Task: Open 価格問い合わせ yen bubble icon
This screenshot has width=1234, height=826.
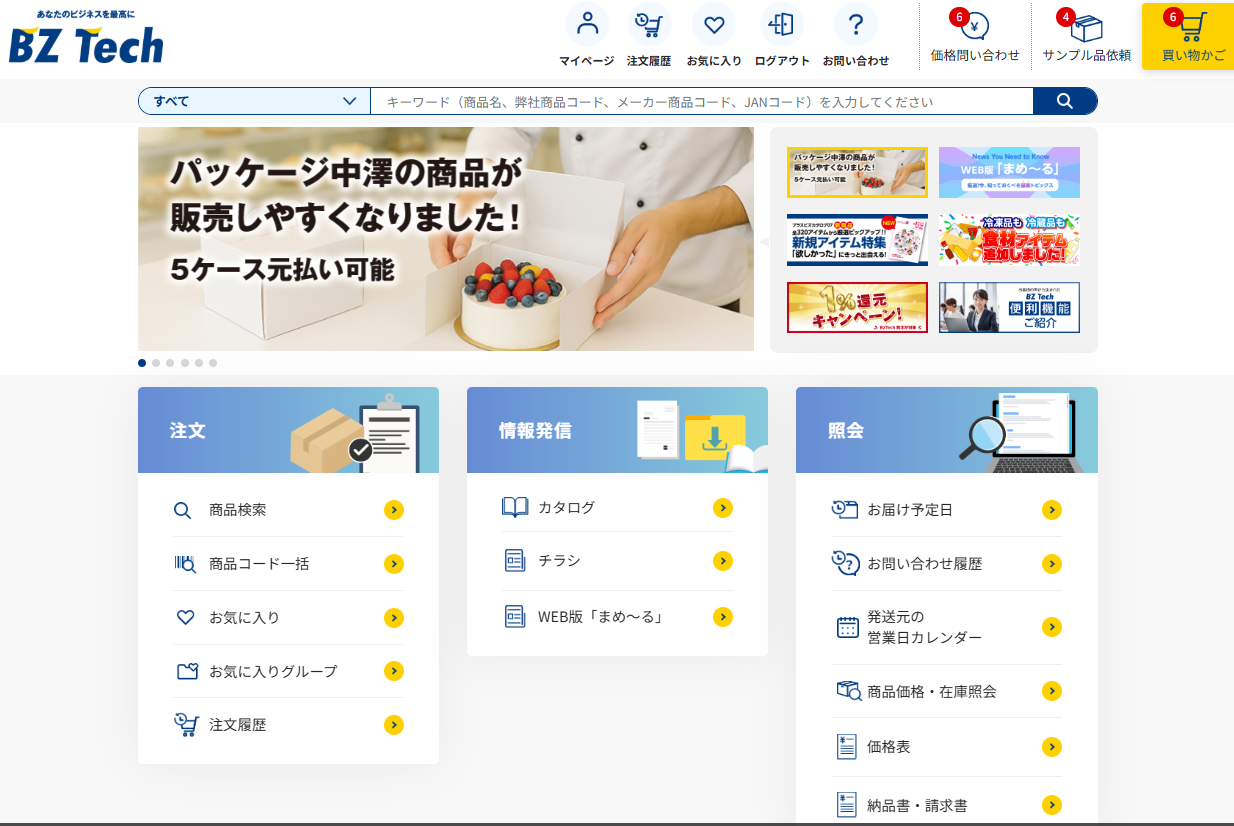Action: (x=974, y=27)
